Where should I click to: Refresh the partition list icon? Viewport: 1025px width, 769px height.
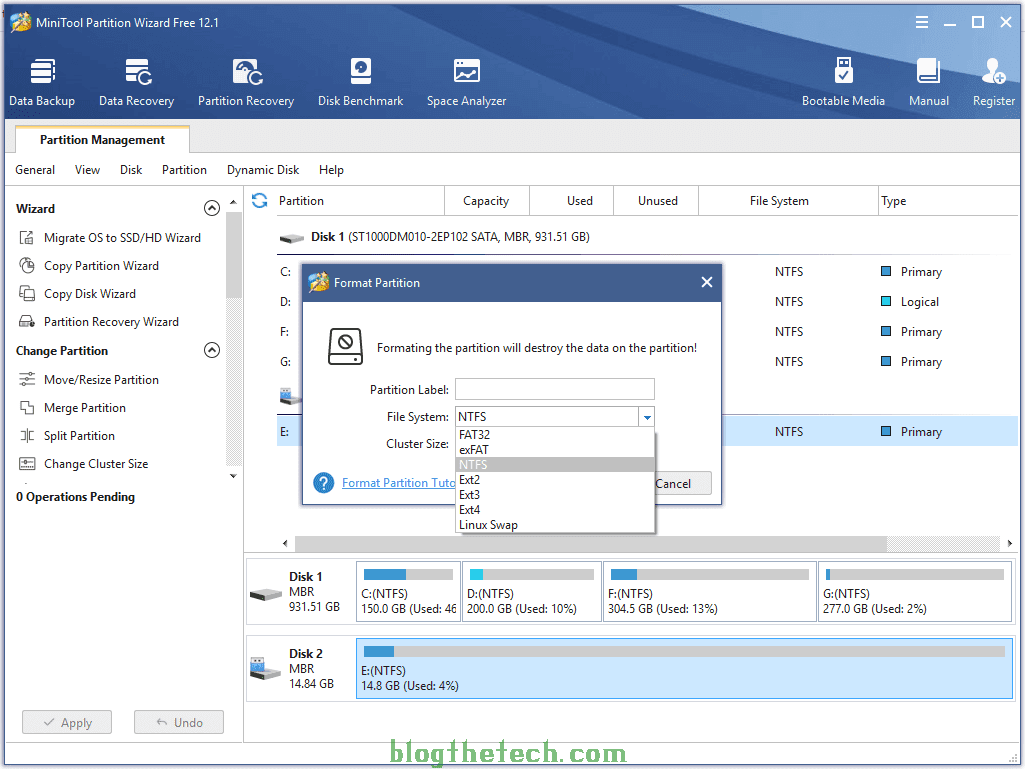pos(260,201)
